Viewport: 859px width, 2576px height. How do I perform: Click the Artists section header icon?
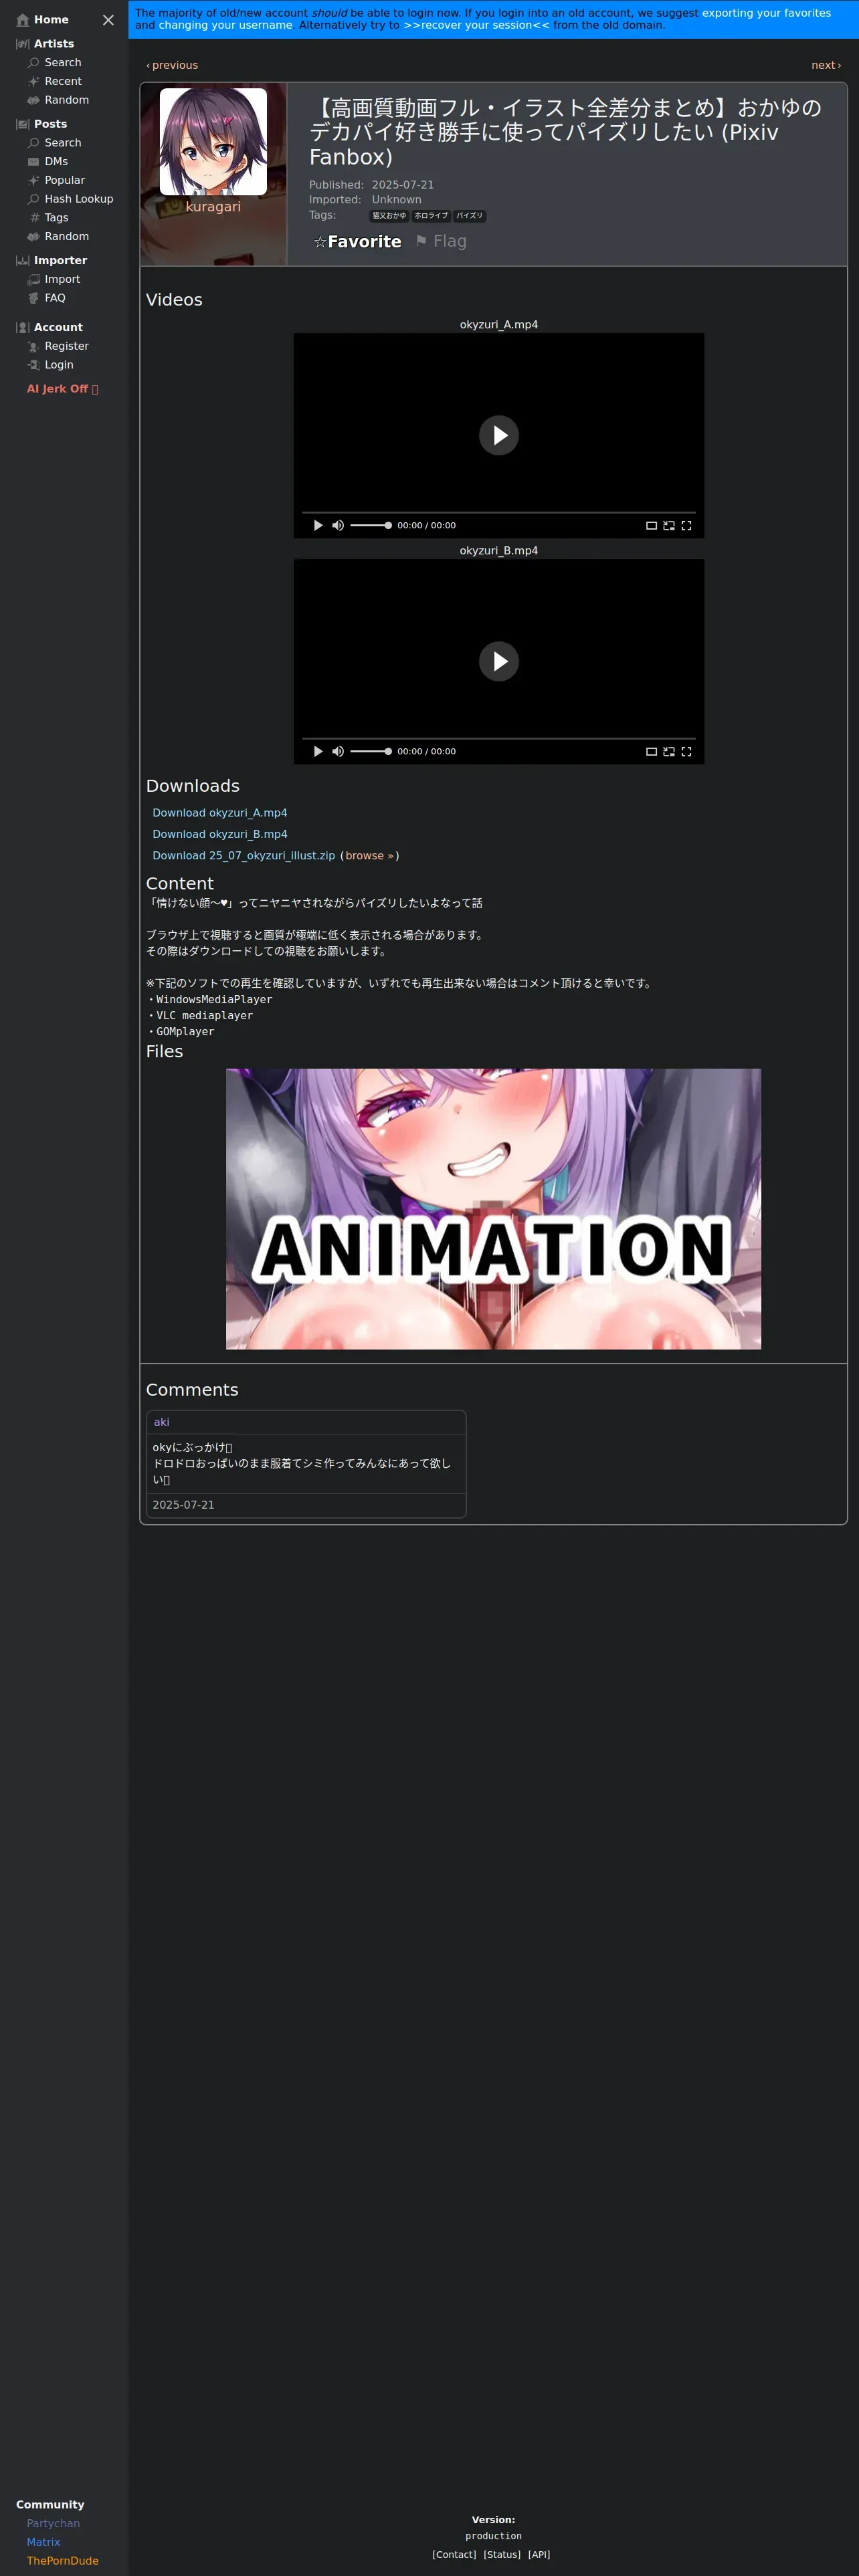point(22,44)
